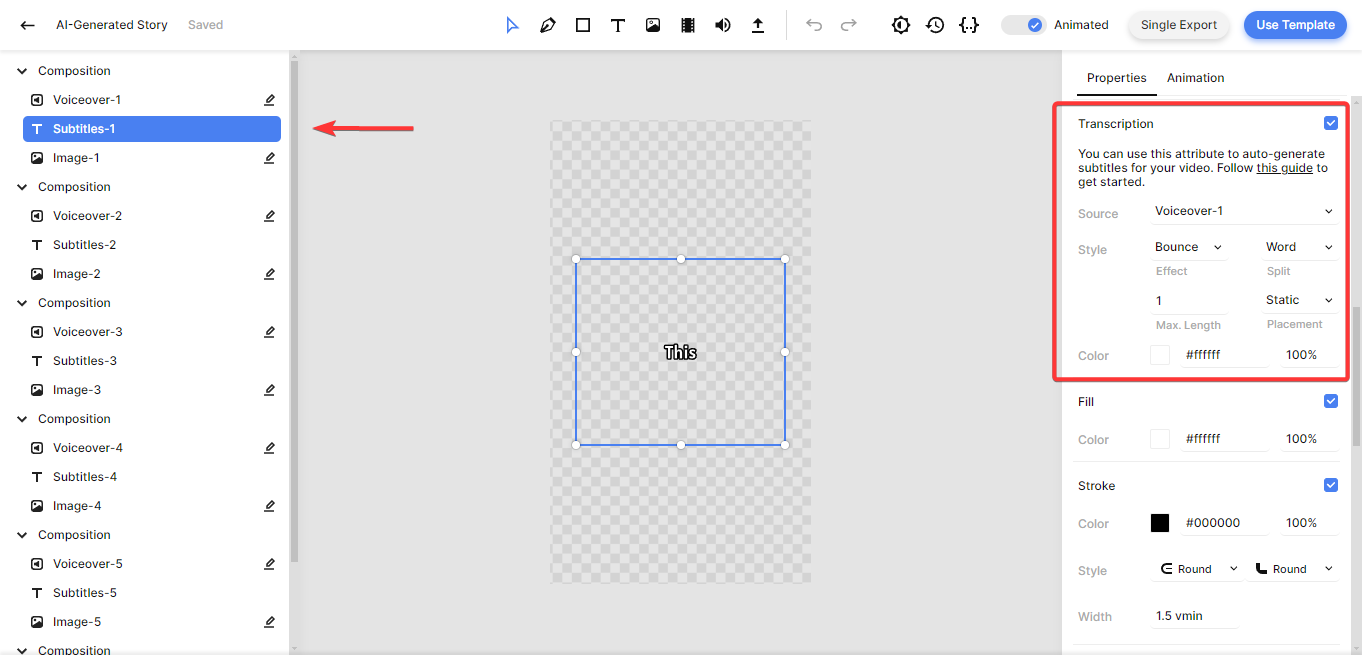This screenshot has height=655, width=1362.
Task: Open the Source dropdown showing Voiceover-1
Action: [x=1243, y=211]
